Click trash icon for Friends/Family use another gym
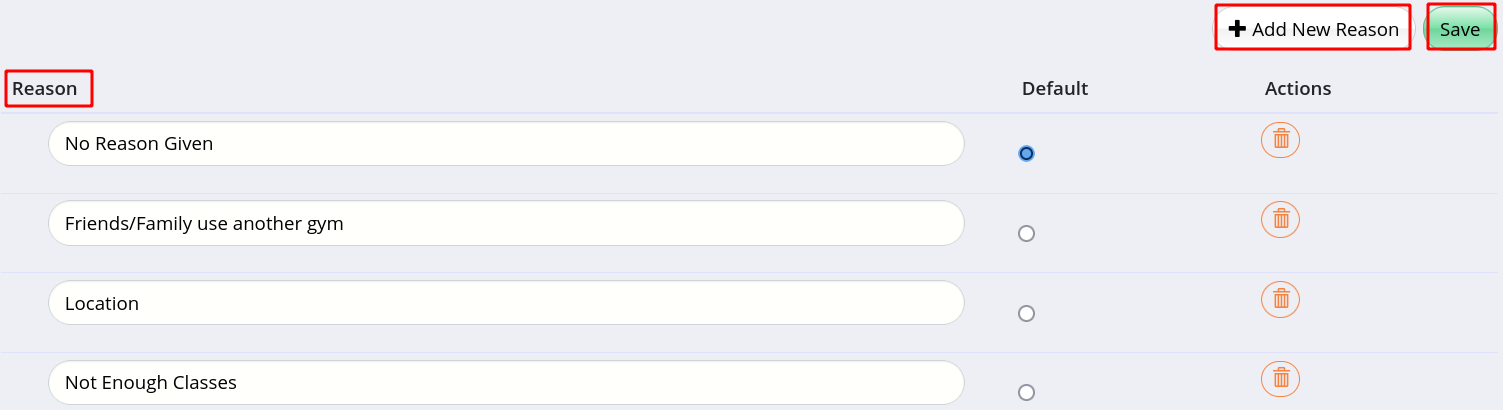Screen dimensions: 1503x410 pyautogui.click(x=1280, y=219)
